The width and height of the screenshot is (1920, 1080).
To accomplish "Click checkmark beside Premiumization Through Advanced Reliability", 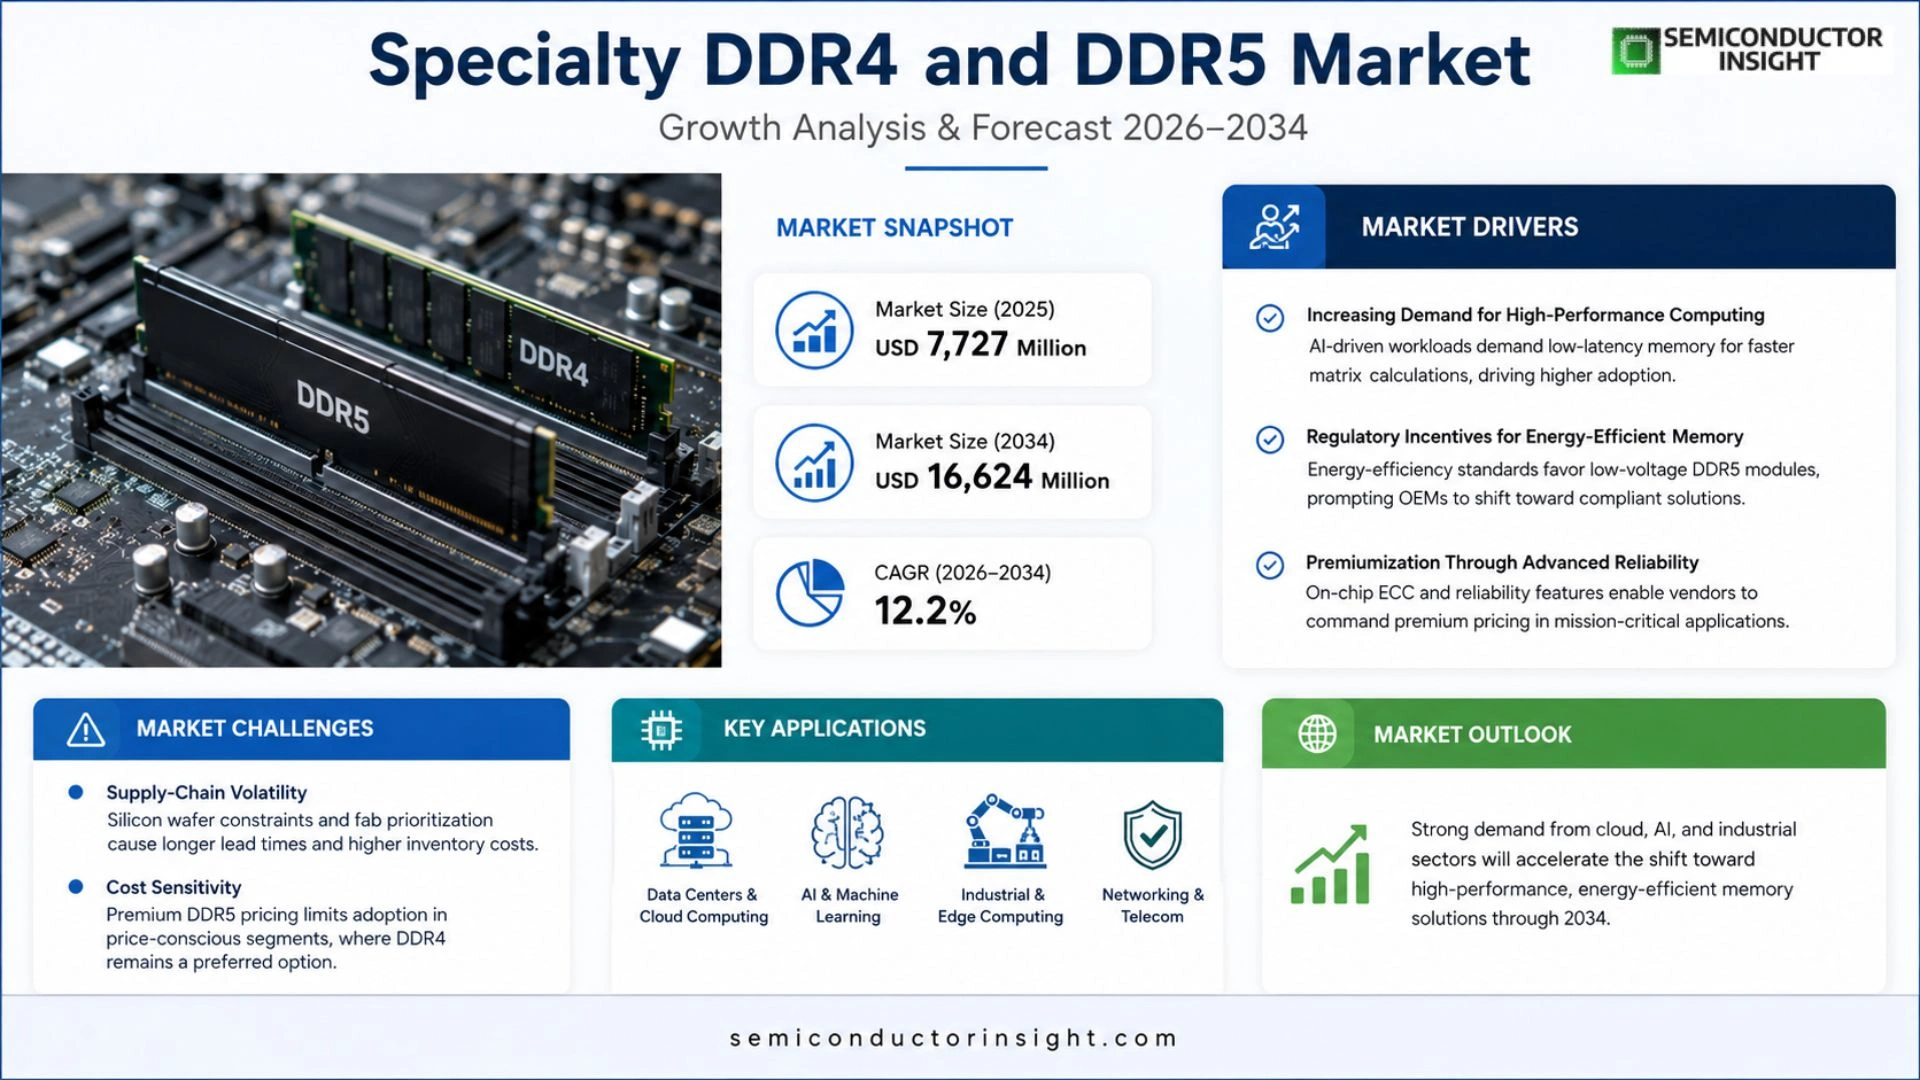I will [1270, 565].
